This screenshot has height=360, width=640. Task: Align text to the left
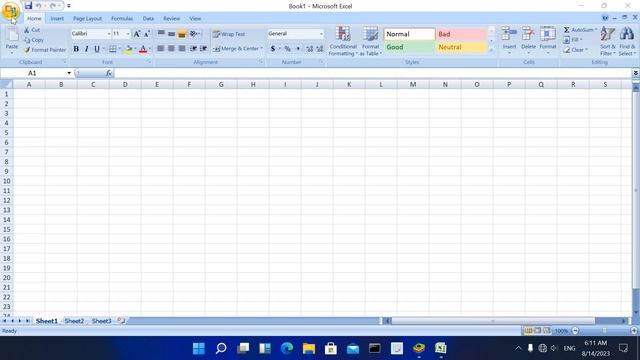point(161,49)
